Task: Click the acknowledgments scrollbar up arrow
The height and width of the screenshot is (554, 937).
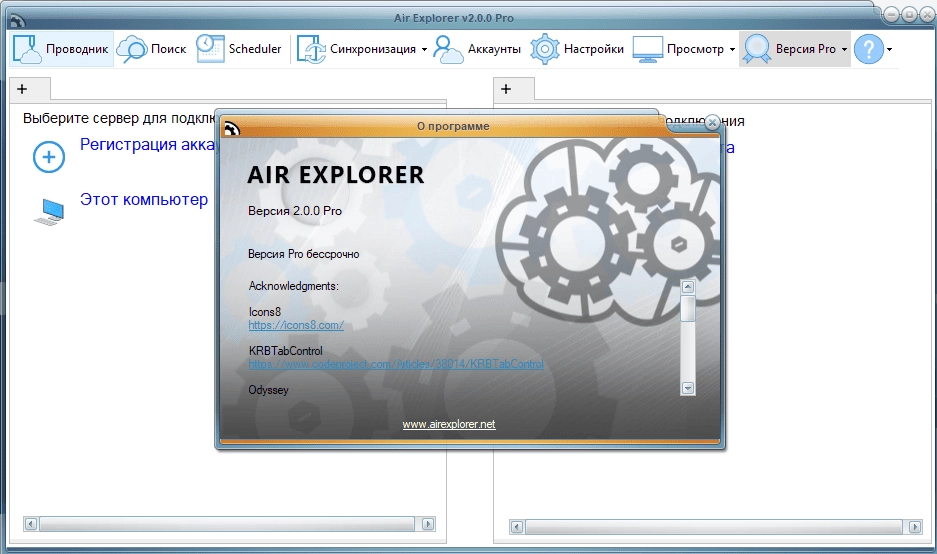Action: pos(688,287)
